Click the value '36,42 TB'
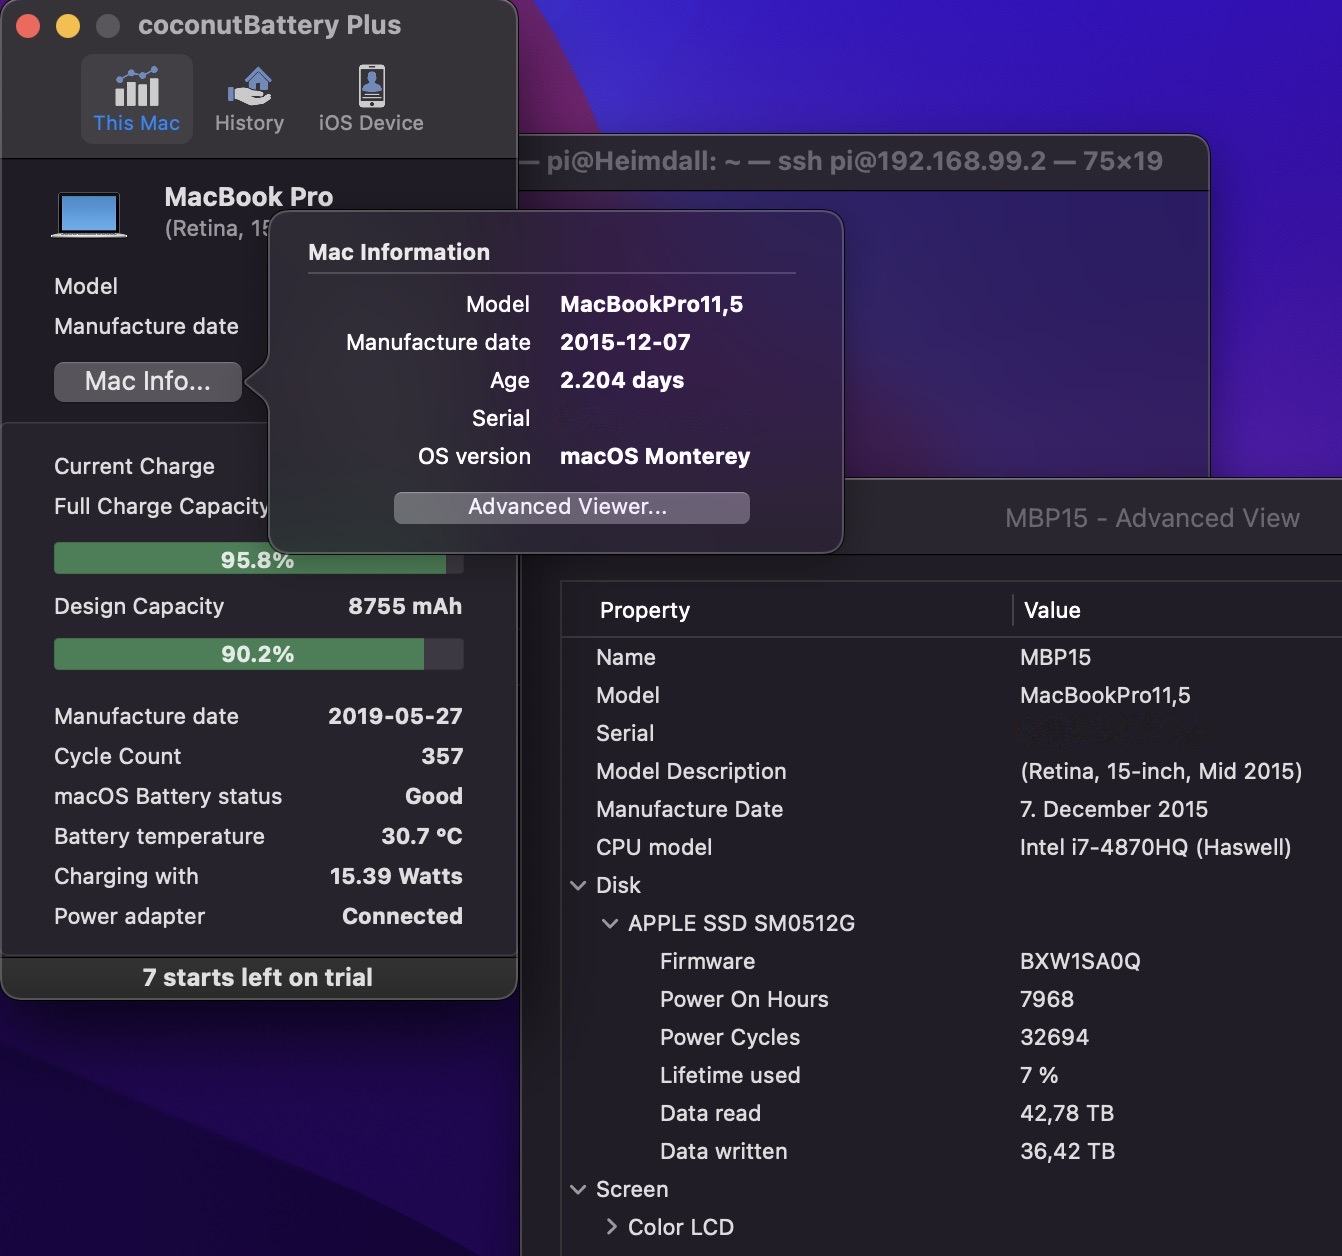Image resolution: width=1342 pixels, height=1256 pixels. [x=1067, y=1151]
